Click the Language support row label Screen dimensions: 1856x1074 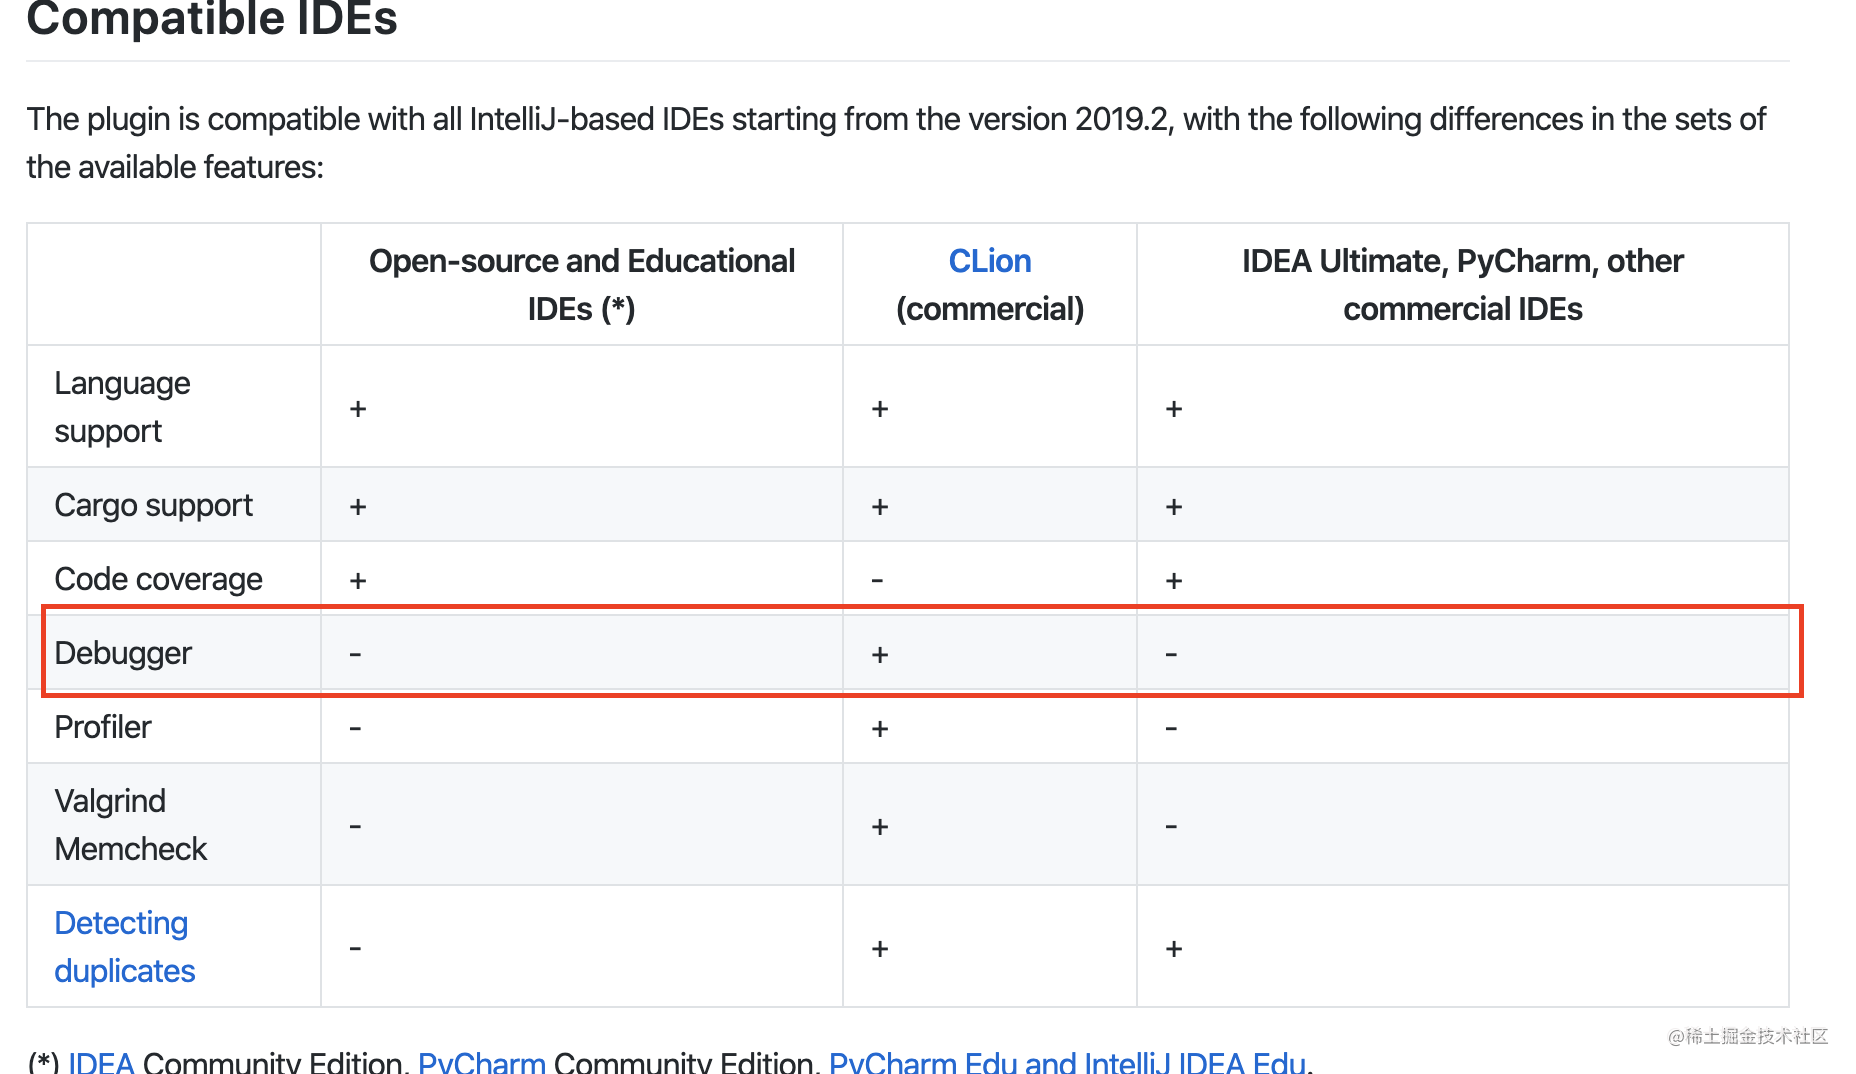tap(122, 407)
